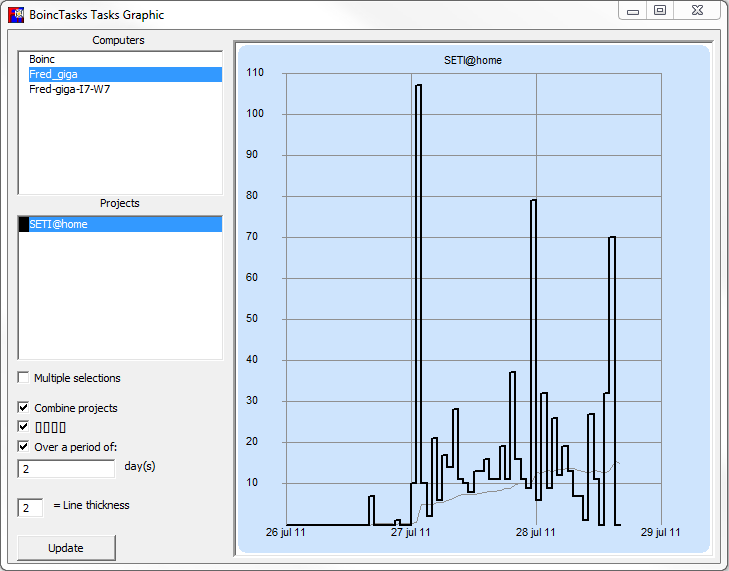Viewport: 729px width, 571px height.
Task: Click the Projects list heading
Action: tap(119, 203)
